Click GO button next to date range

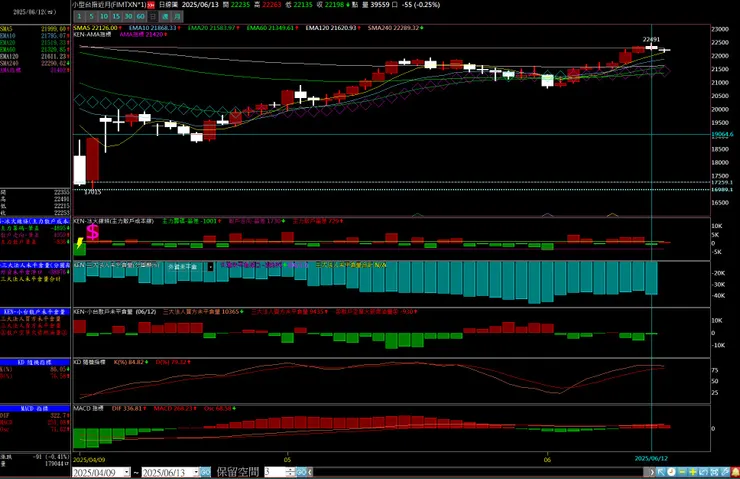point(205,472)
